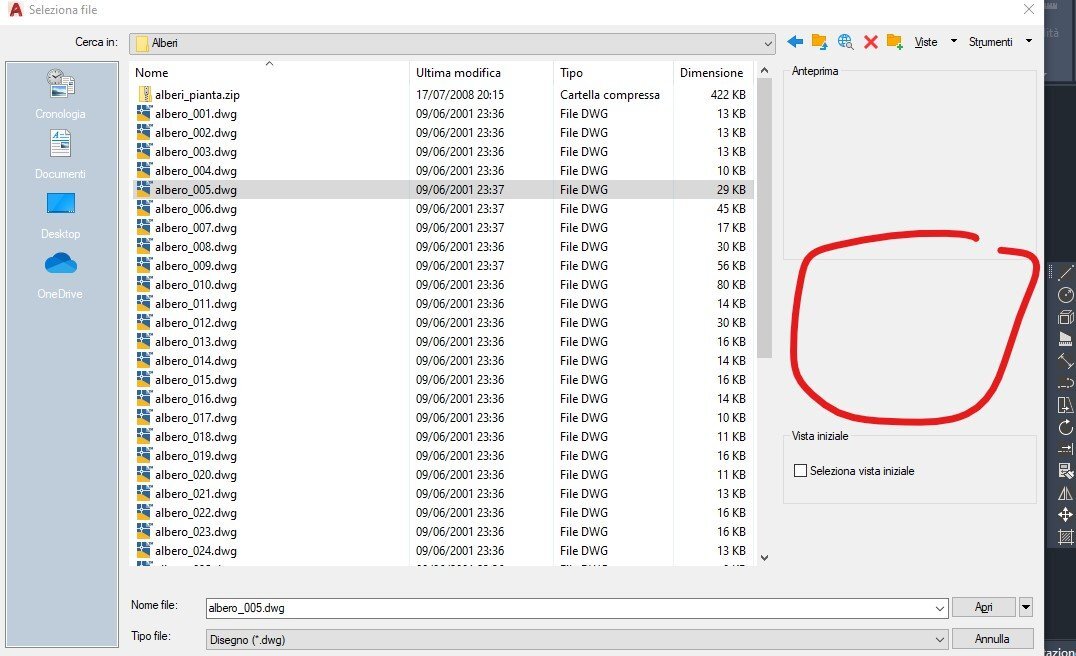This screenshot has height=656, width=1076.
Task: Create a new folder
Action: (x=894, y=42)
